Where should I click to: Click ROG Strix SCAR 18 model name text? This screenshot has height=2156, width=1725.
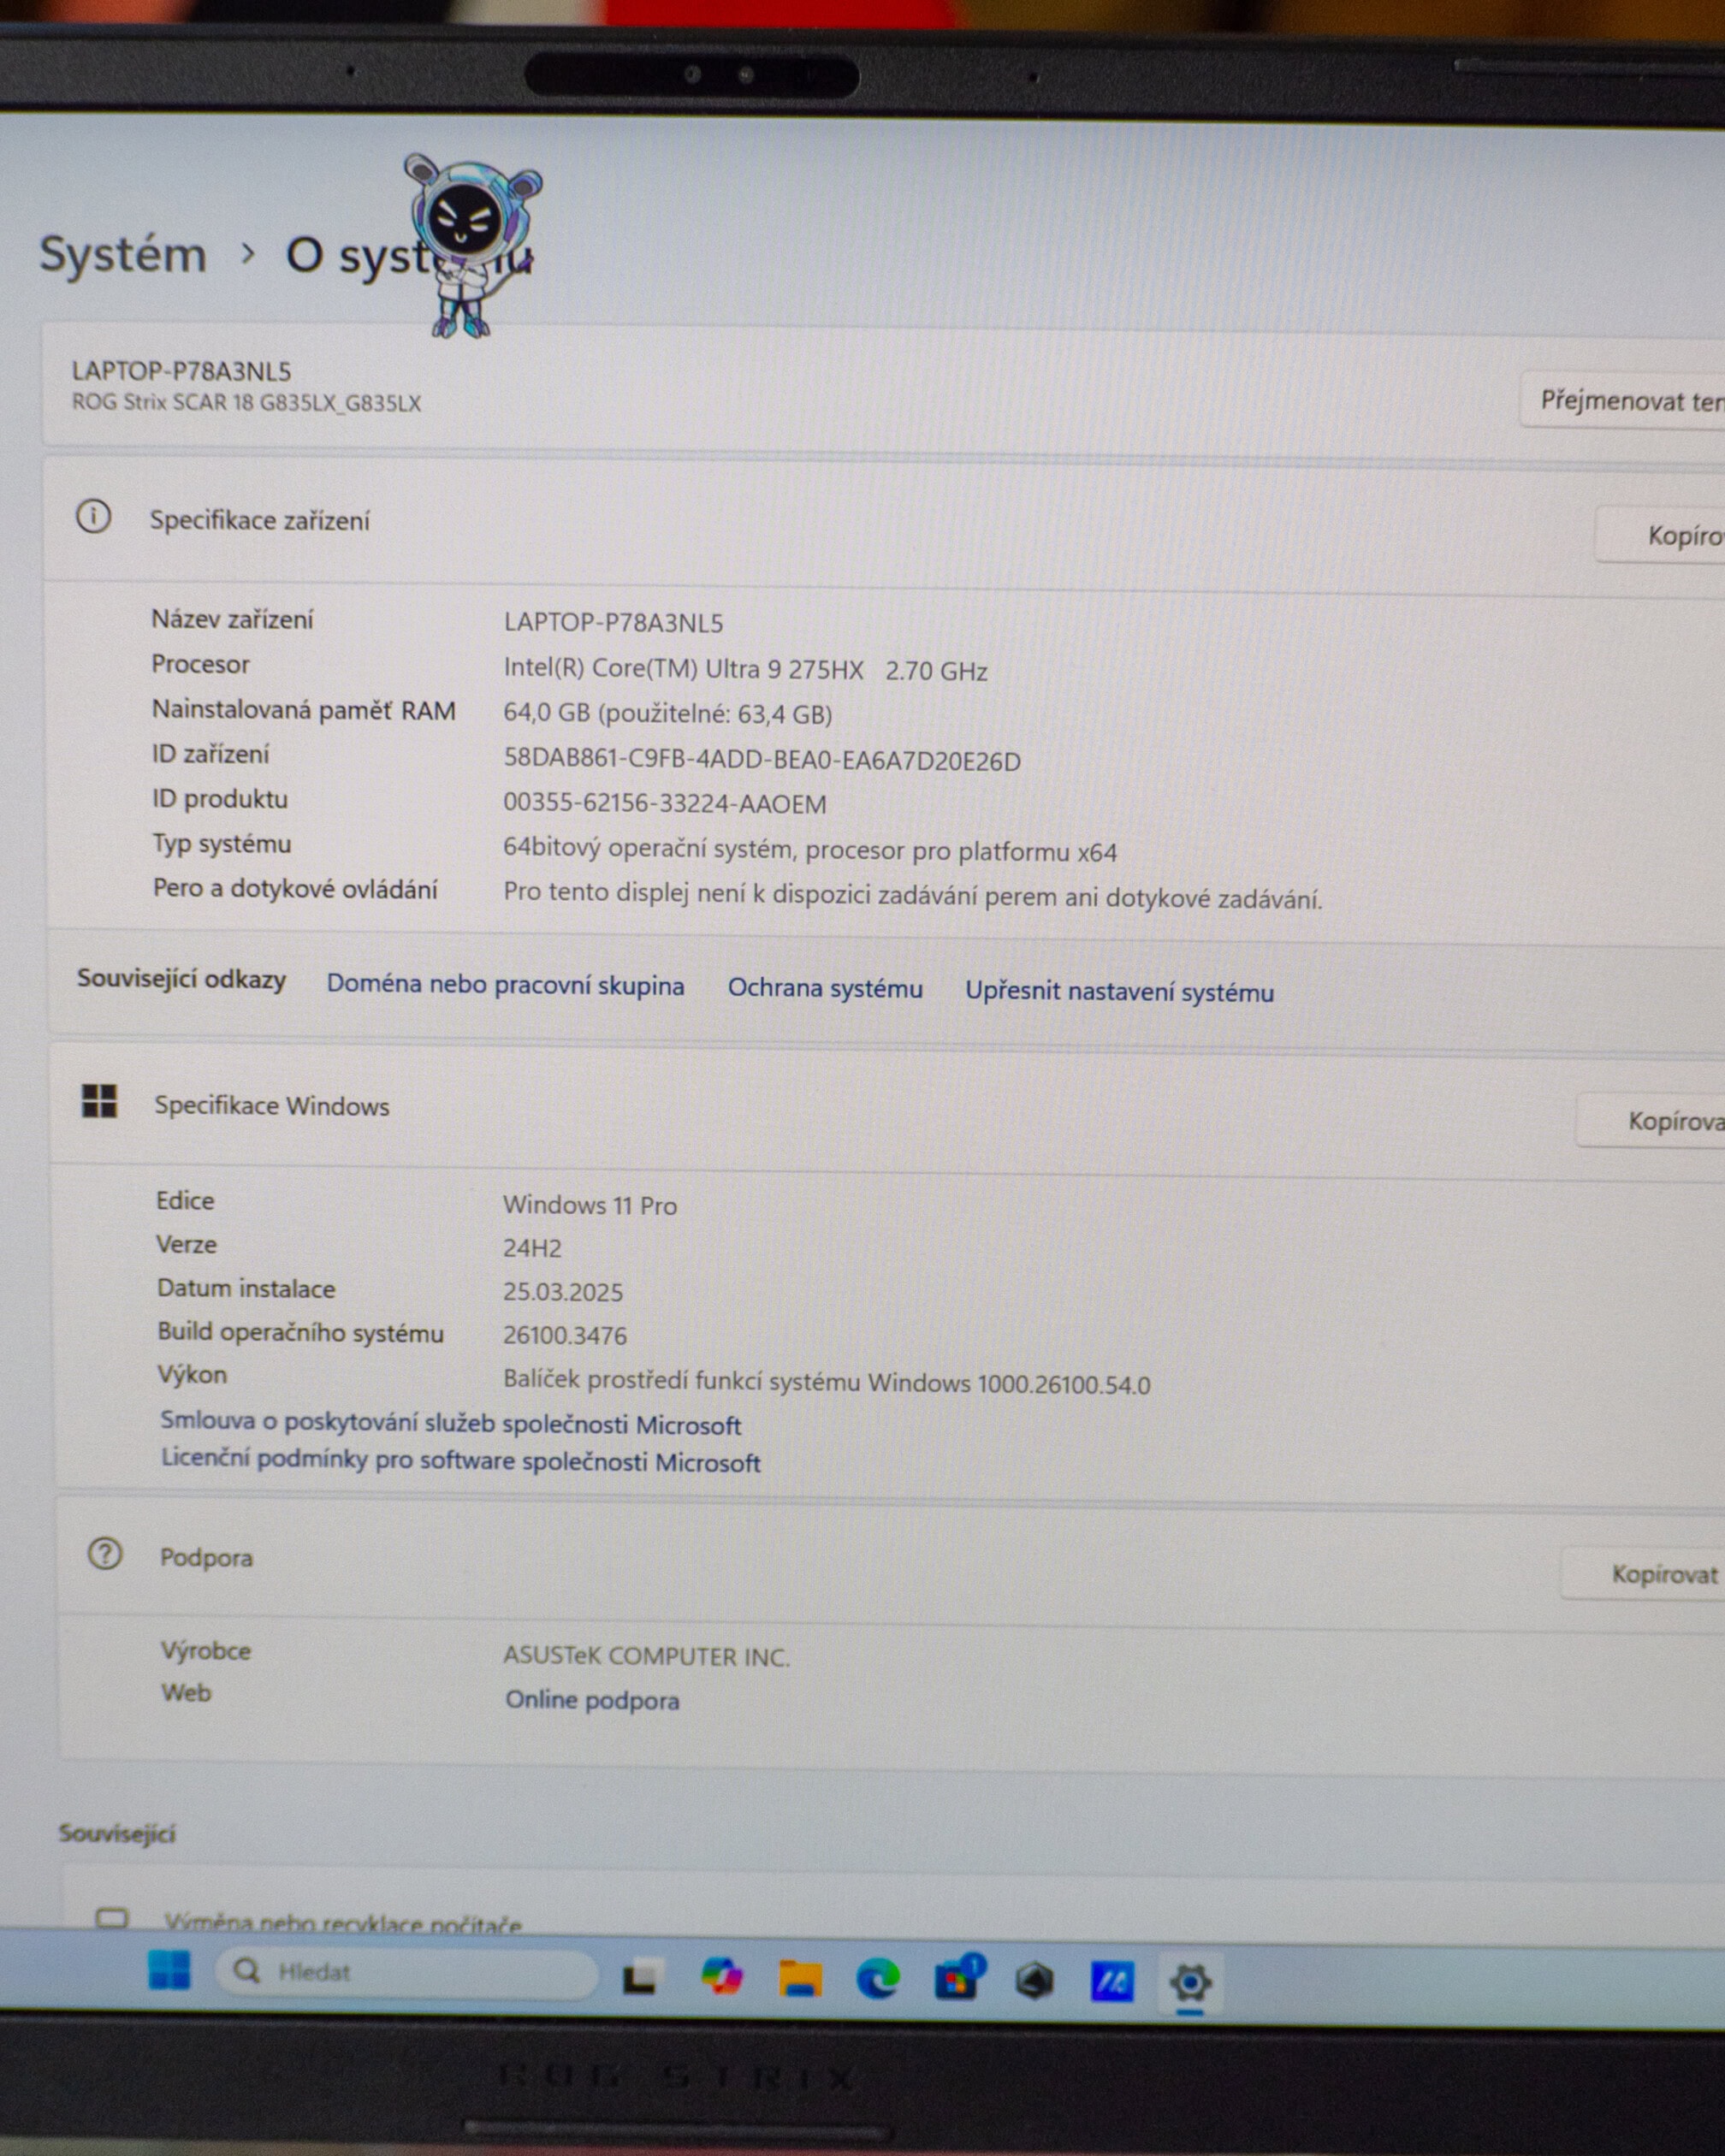click(x=246, y=402)
